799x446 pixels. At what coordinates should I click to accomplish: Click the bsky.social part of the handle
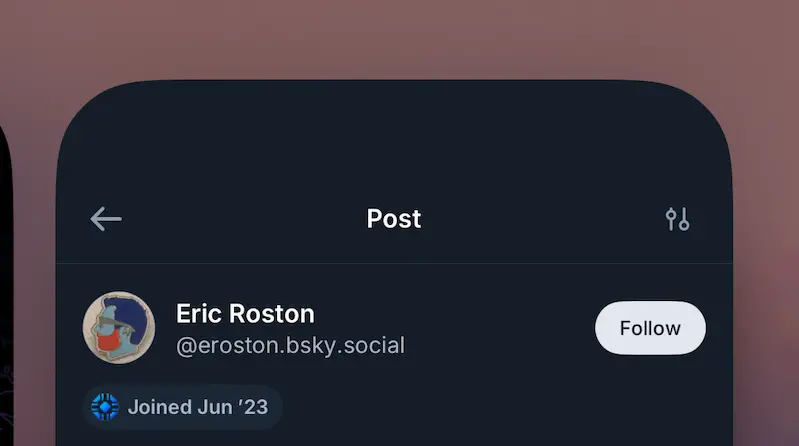tap(345, 346)
